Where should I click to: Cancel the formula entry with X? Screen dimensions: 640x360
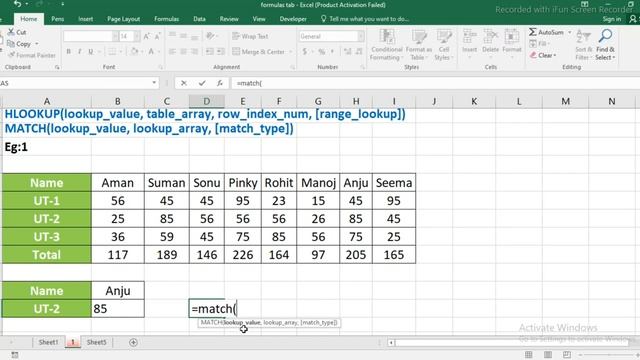click(184, 83)
